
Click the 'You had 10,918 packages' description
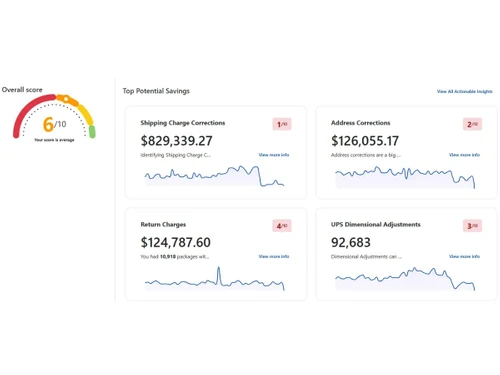coord(174,257)
